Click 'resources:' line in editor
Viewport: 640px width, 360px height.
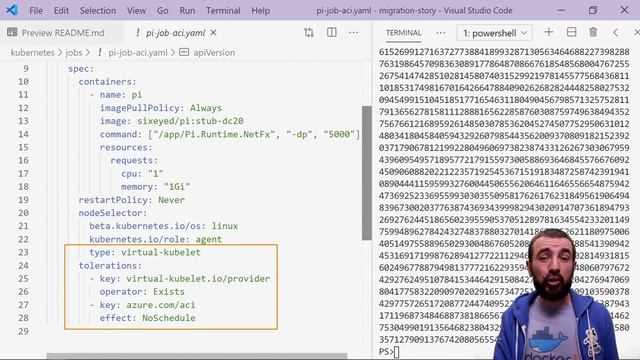(126, 147)
